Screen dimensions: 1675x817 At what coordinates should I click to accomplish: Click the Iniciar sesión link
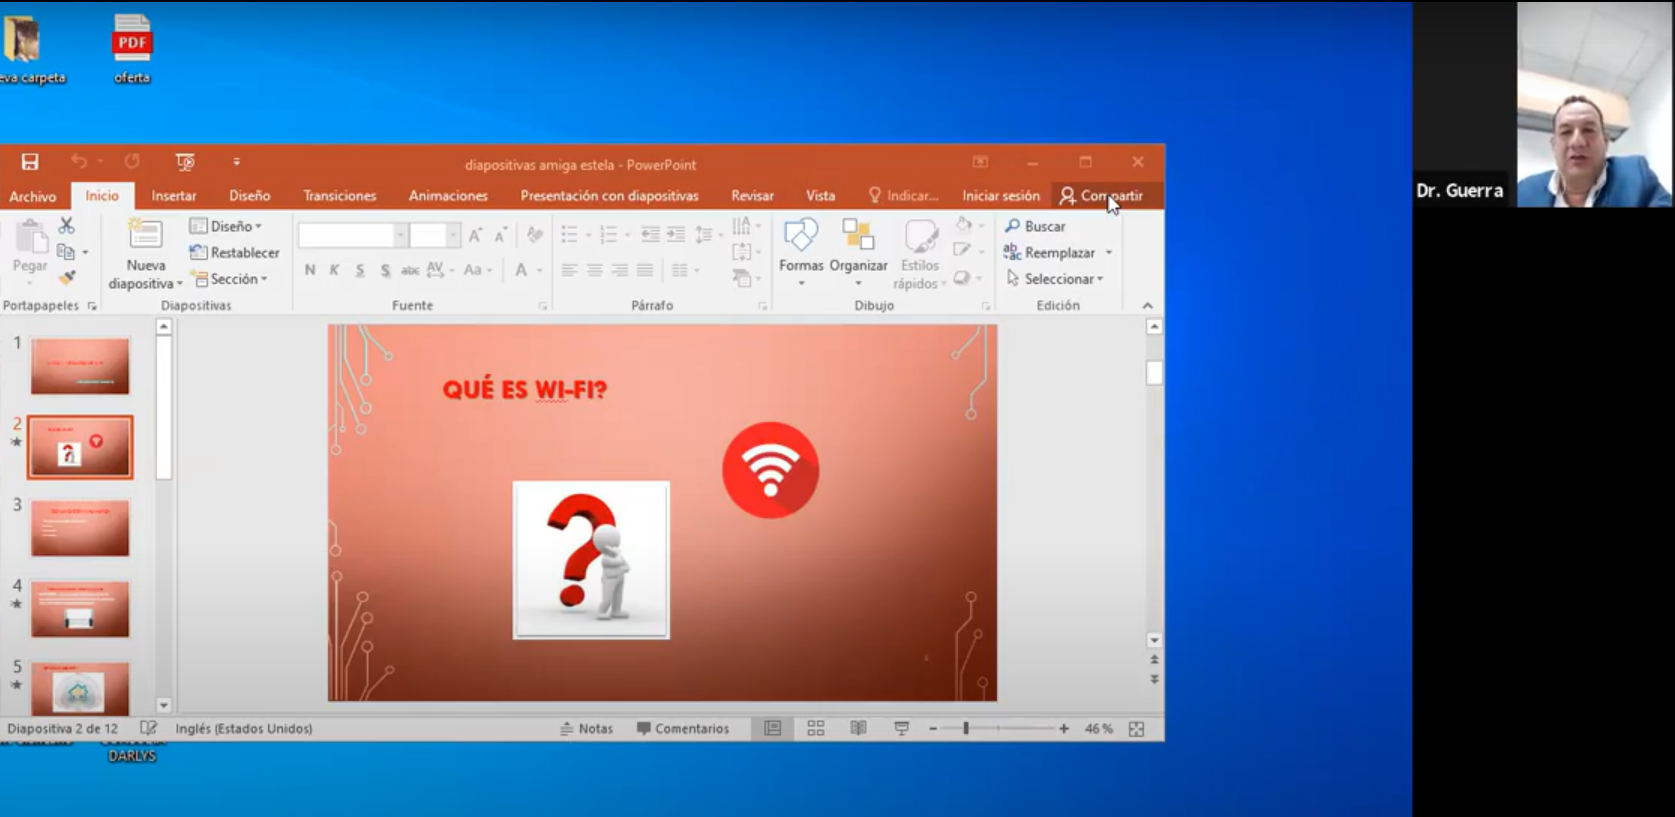(x=1001, y=196)
